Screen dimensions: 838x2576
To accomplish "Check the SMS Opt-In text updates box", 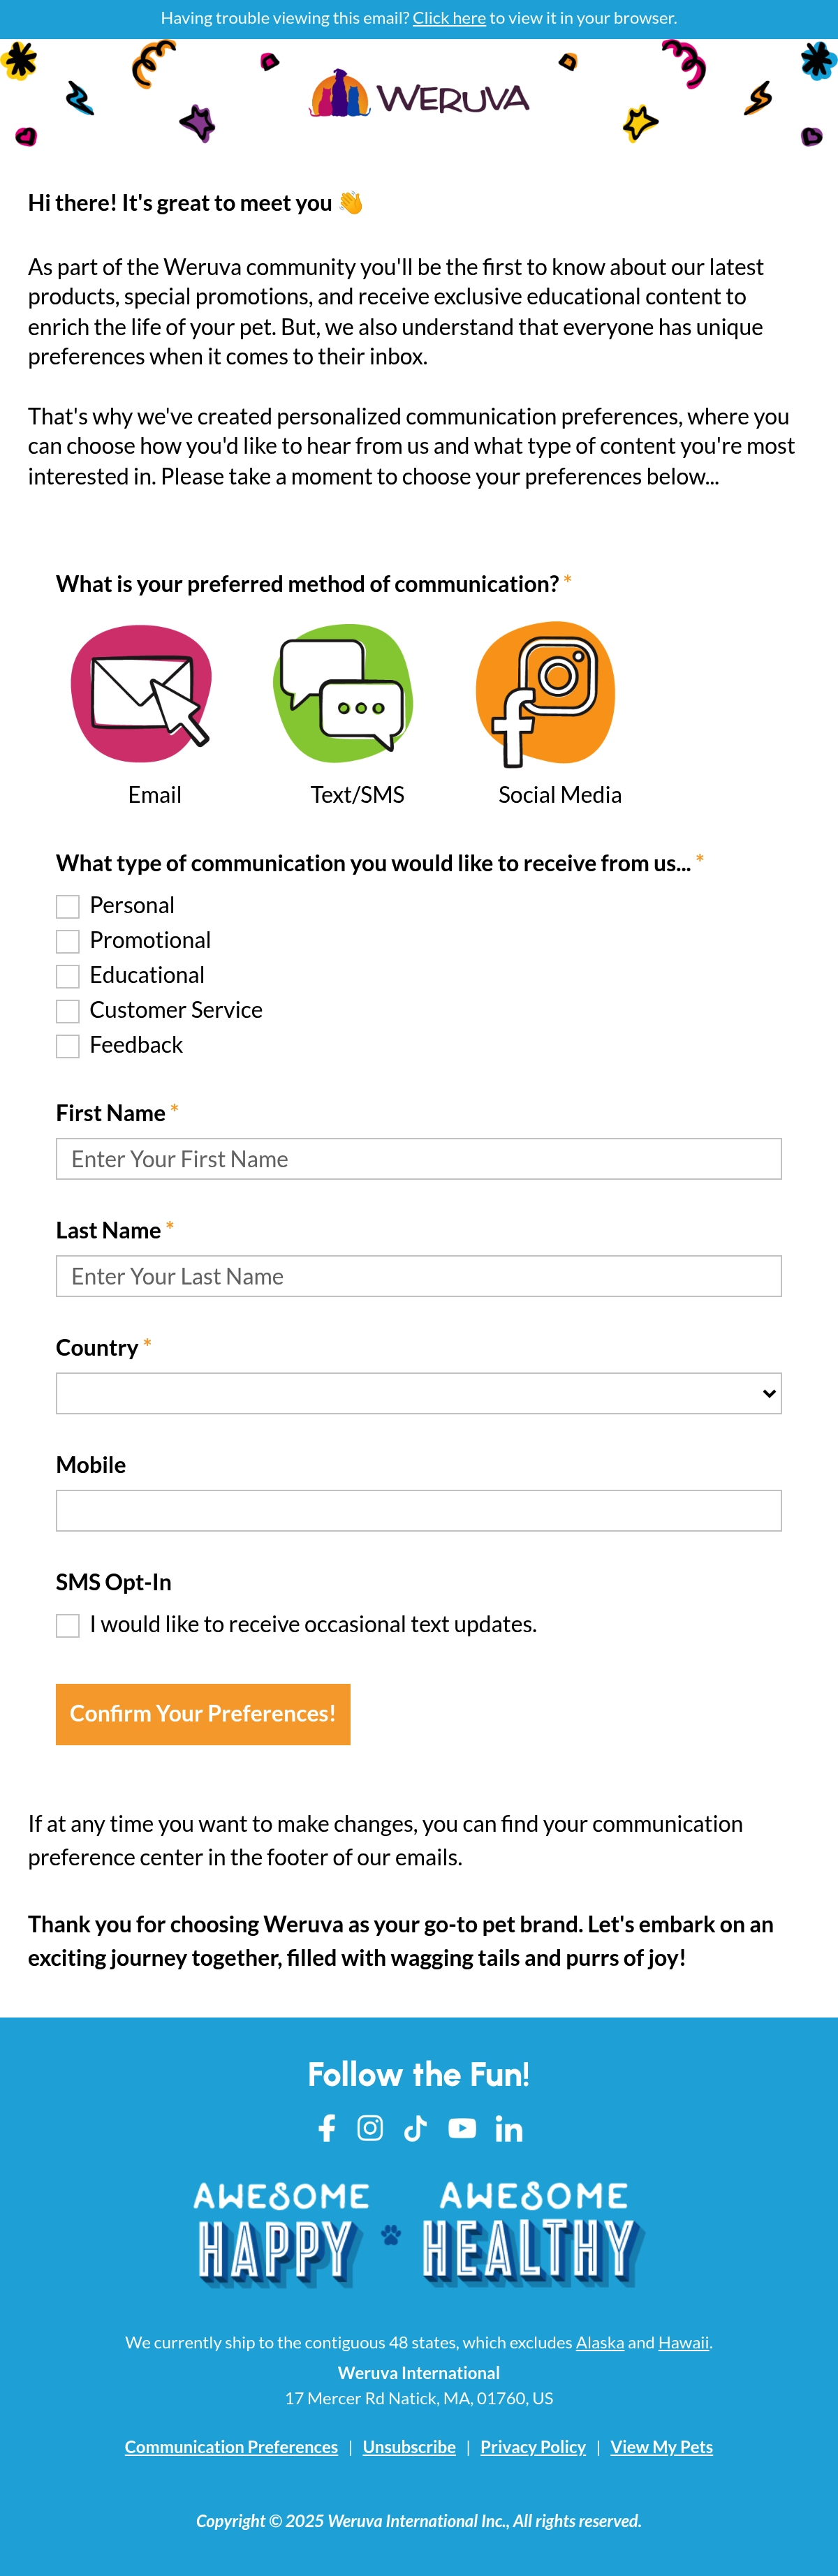I will pyautogui.click(x=68, y=1625).
